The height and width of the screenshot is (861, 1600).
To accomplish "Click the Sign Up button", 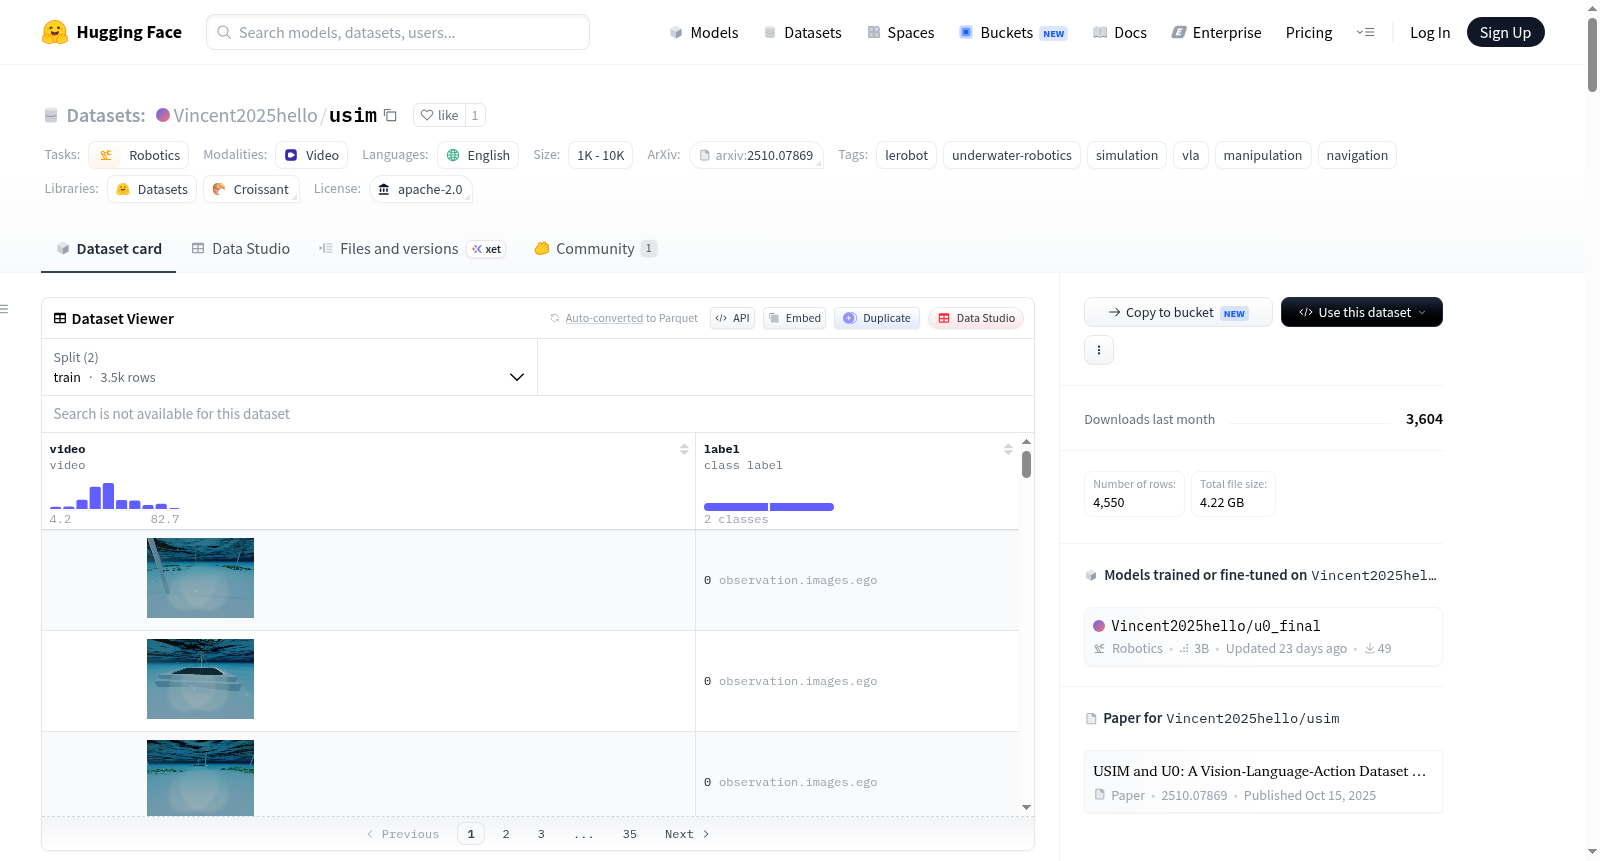I will [x=1505, y=32].
